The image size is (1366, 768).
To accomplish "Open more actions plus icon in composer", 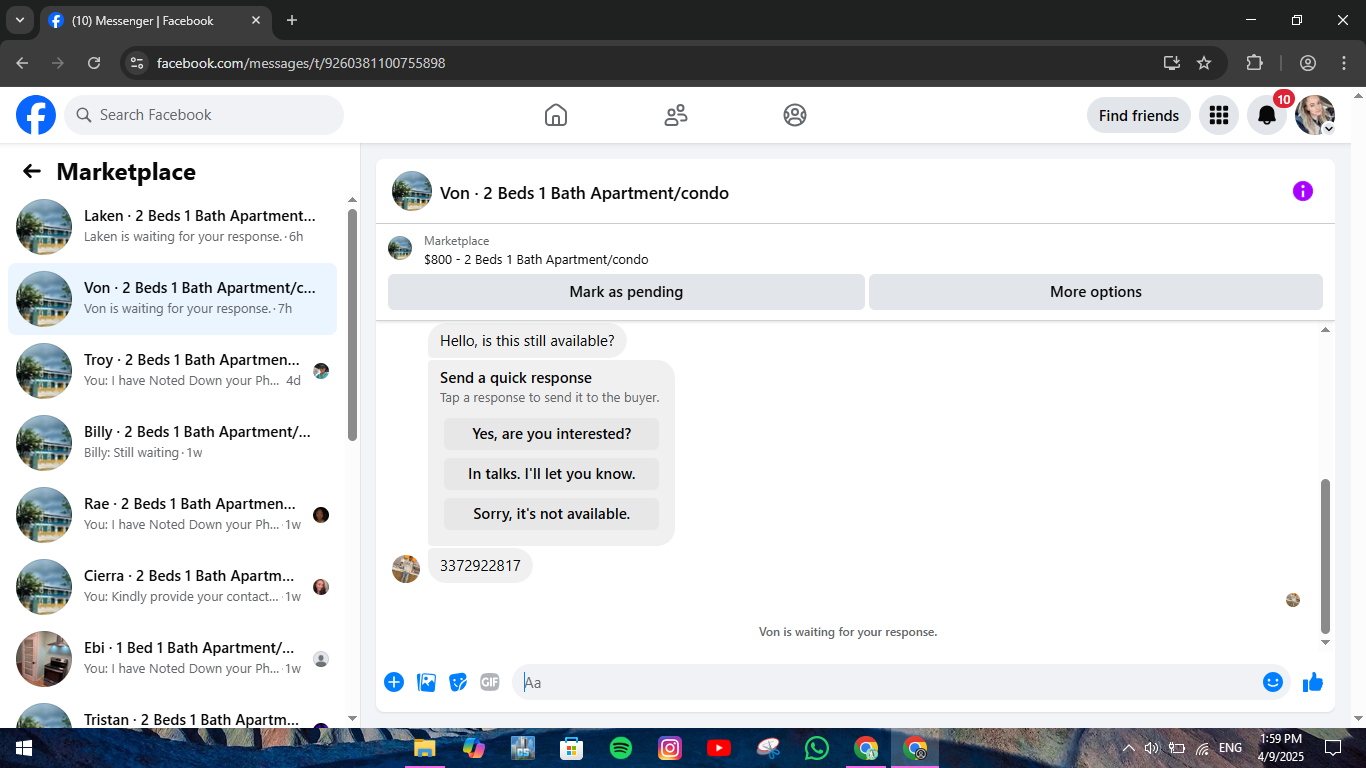I will [394, 682].
